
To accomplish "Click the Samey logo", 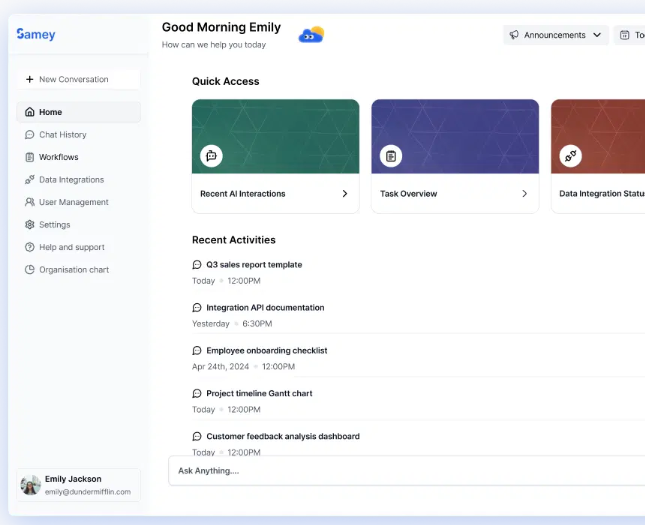I will click(36, 34).
